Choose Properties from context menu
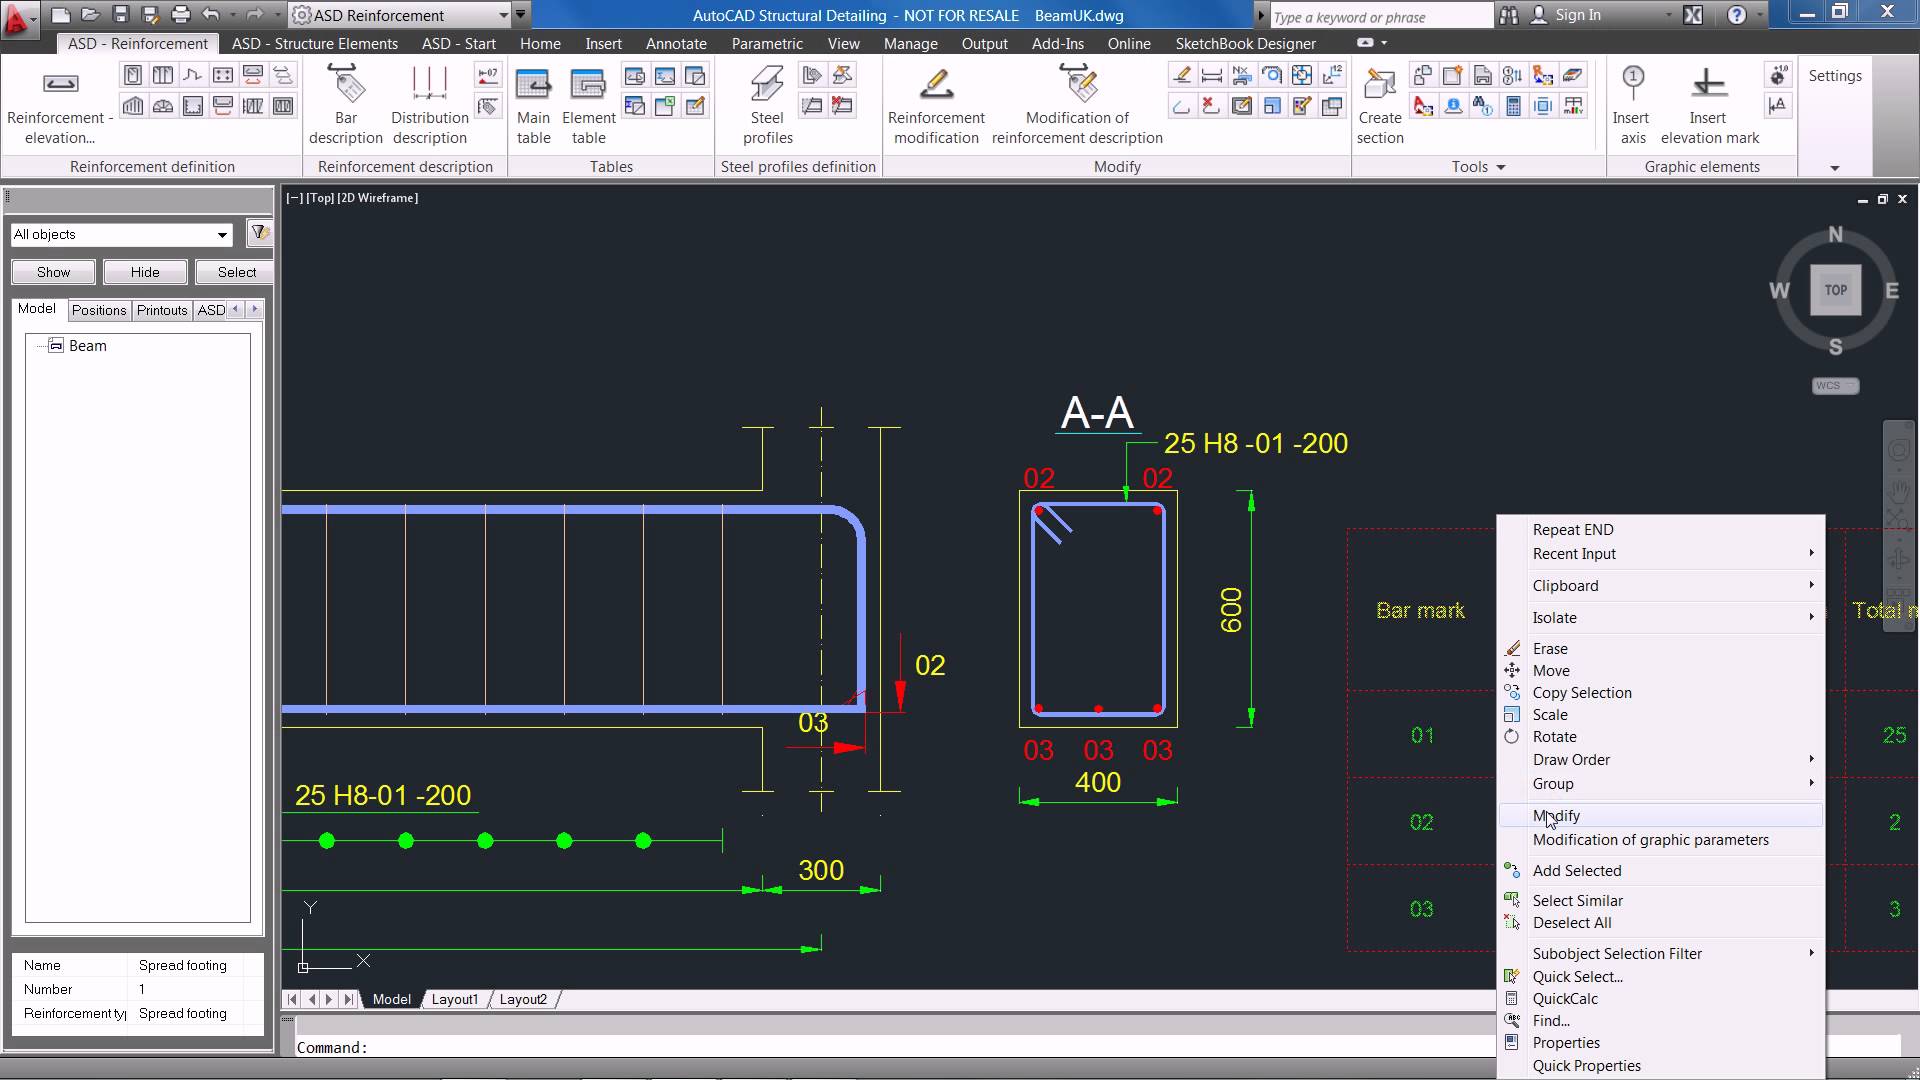The height and width of the screenshot is (1080, 1920). coord(1661,1043)
